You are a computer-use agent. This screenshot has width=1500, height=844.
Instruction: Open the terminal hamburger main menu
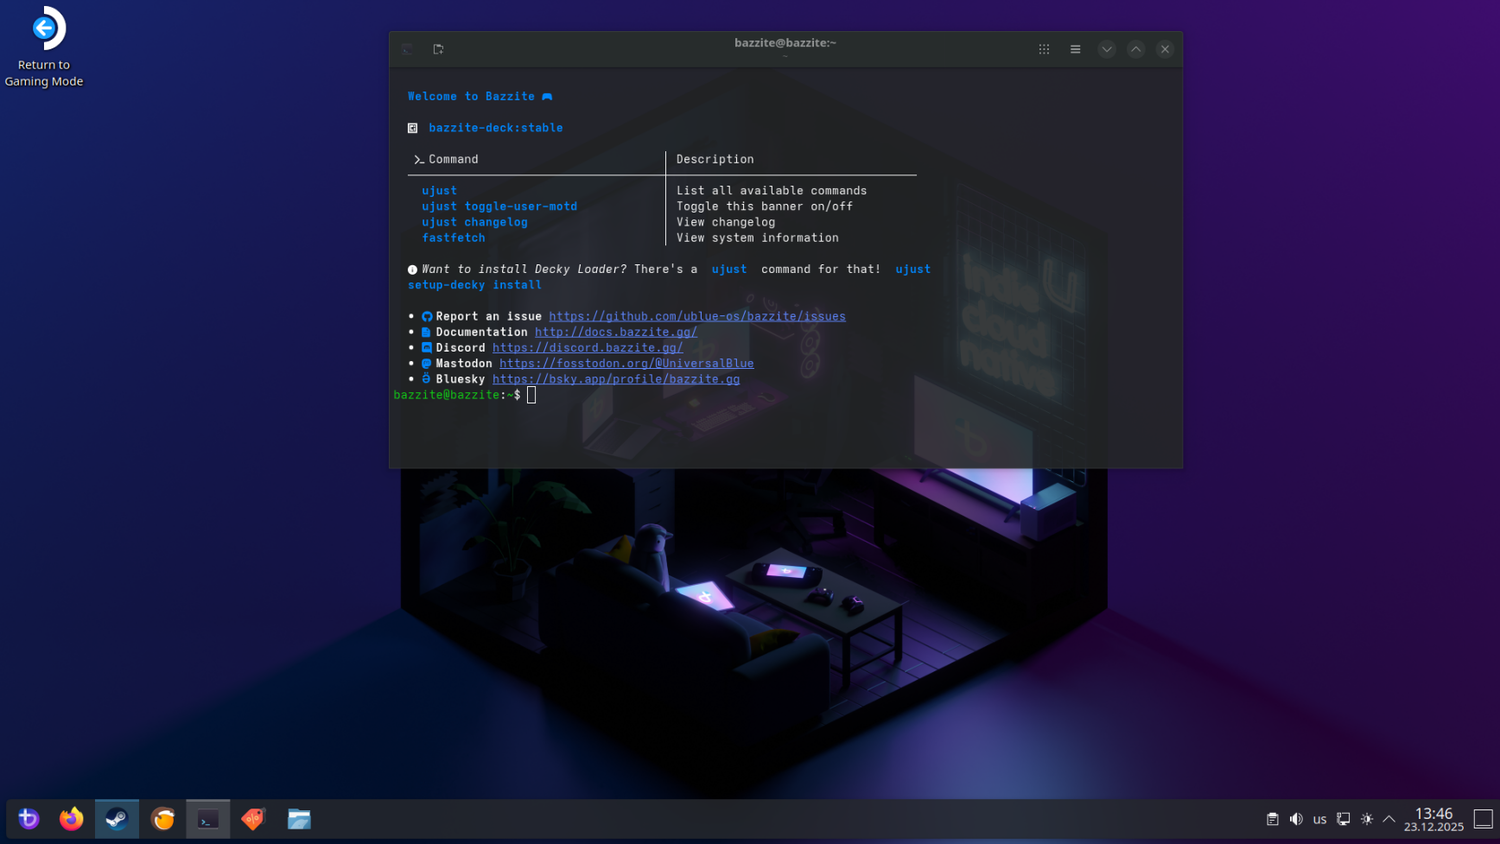(x=1075, y=49)
